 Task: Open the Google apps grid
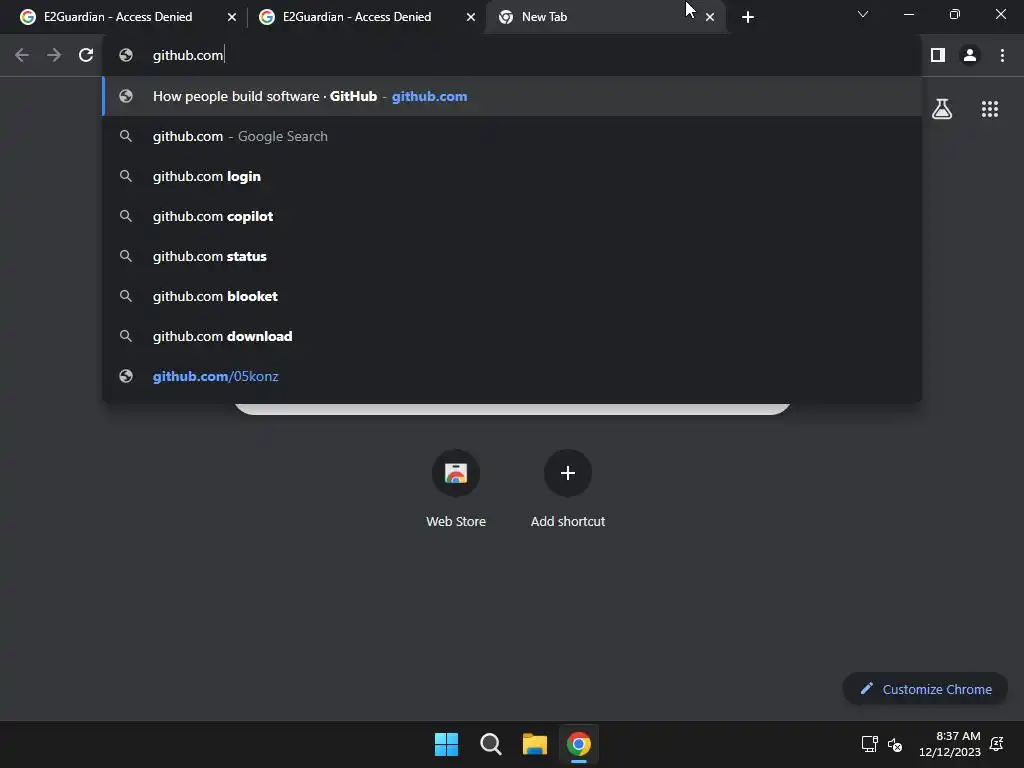tap(989, 109)
